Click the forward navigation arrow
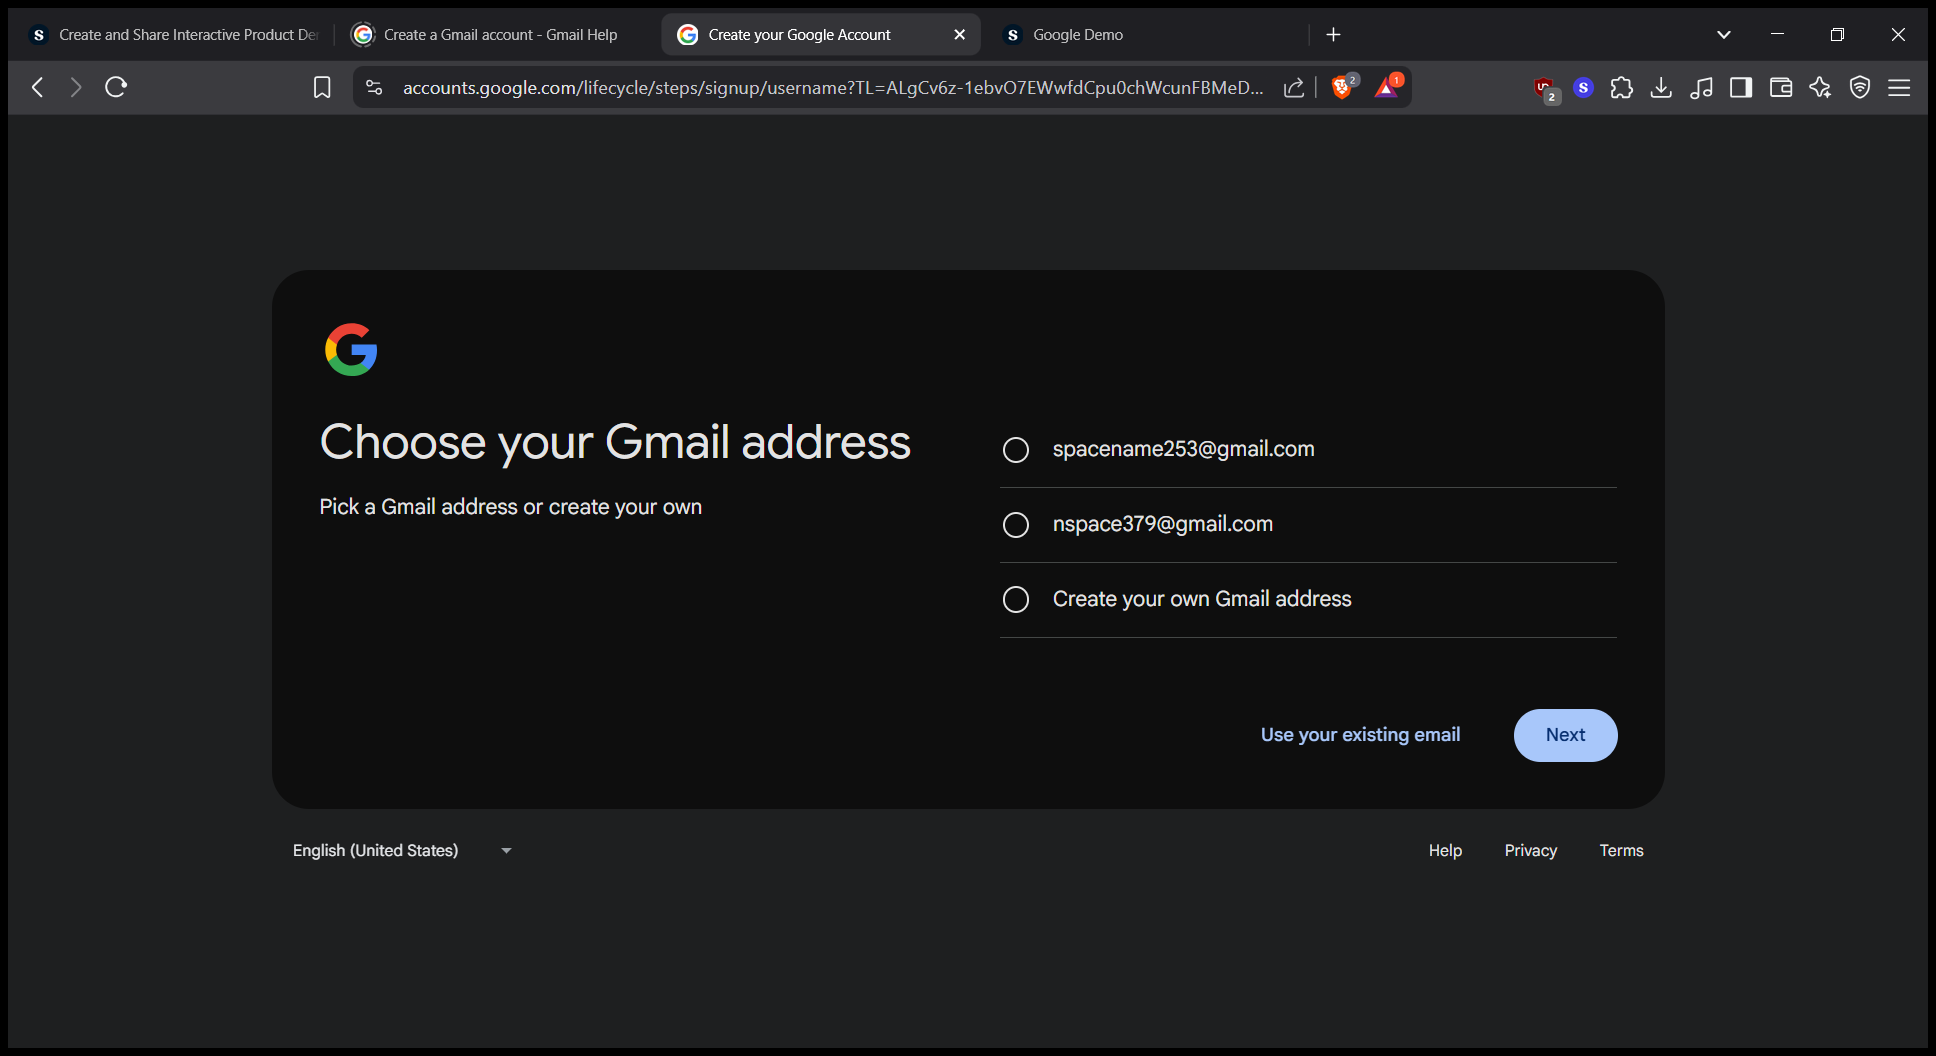This screenshot has height=1056, width=1936. click(x=76, y=87)
